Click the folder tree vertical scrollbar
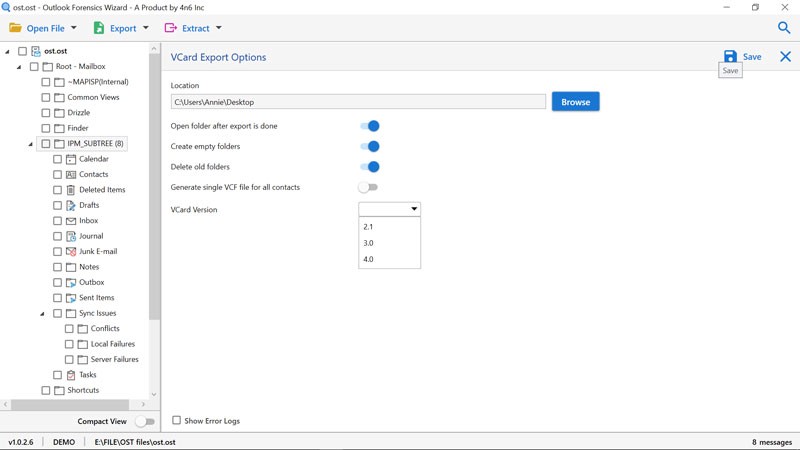This screenshot has width=800, height=450. click(154, 186)
